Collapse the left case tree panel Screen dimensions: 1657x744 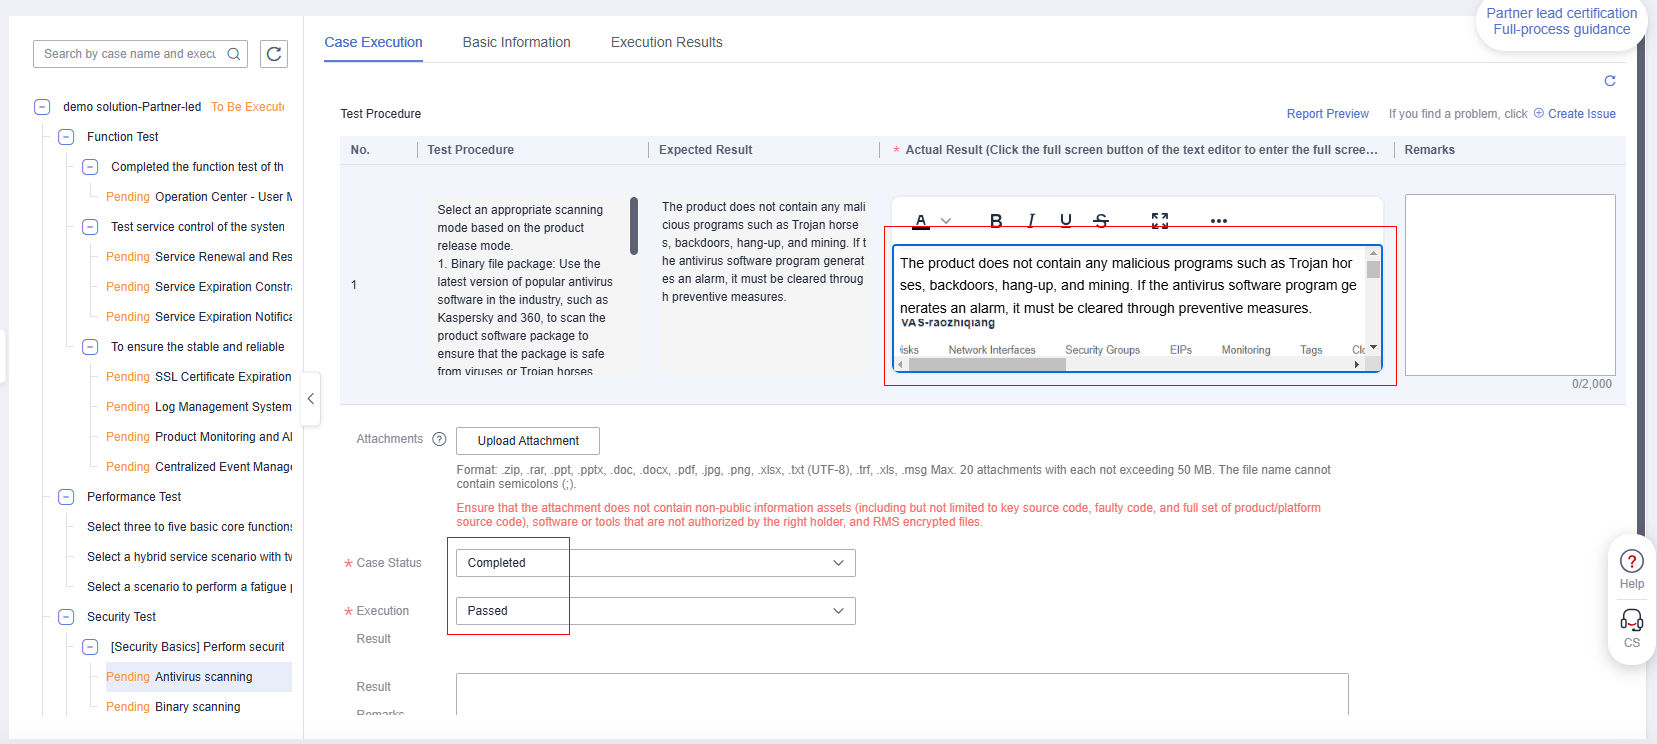pos(311,399)
